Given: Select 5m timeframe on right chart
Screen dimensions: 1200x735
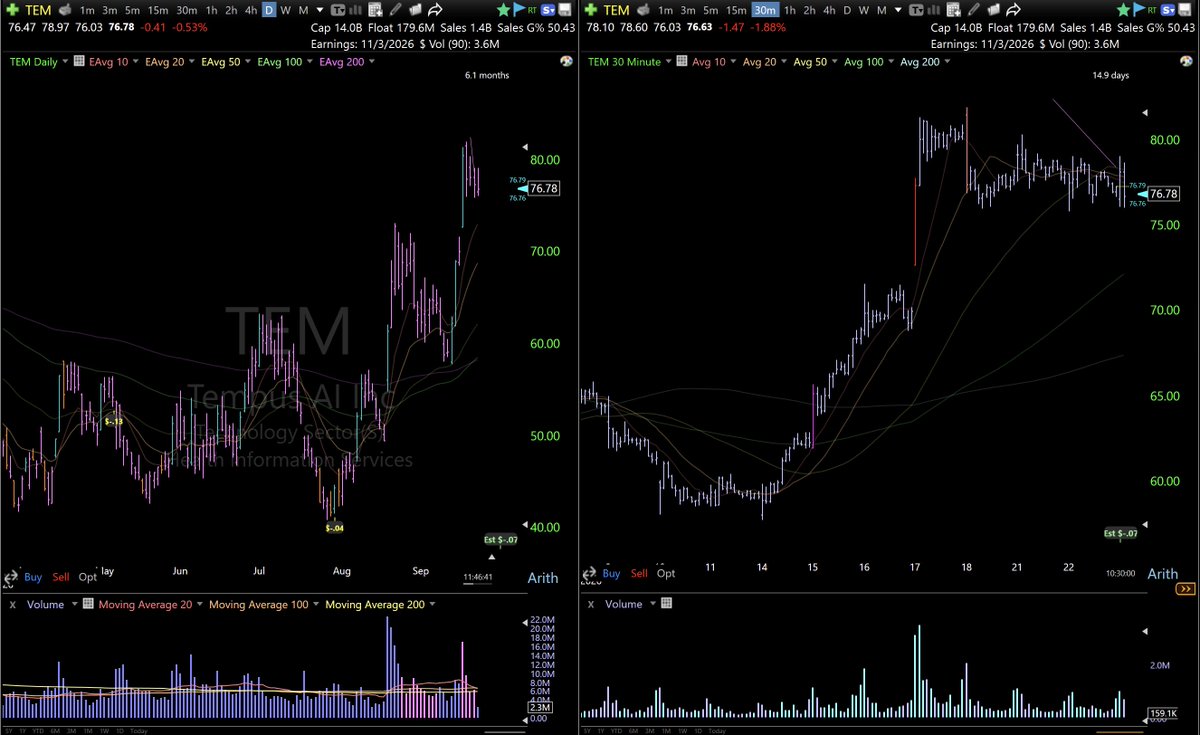Looking at the screenshot, I should [711, 10].
